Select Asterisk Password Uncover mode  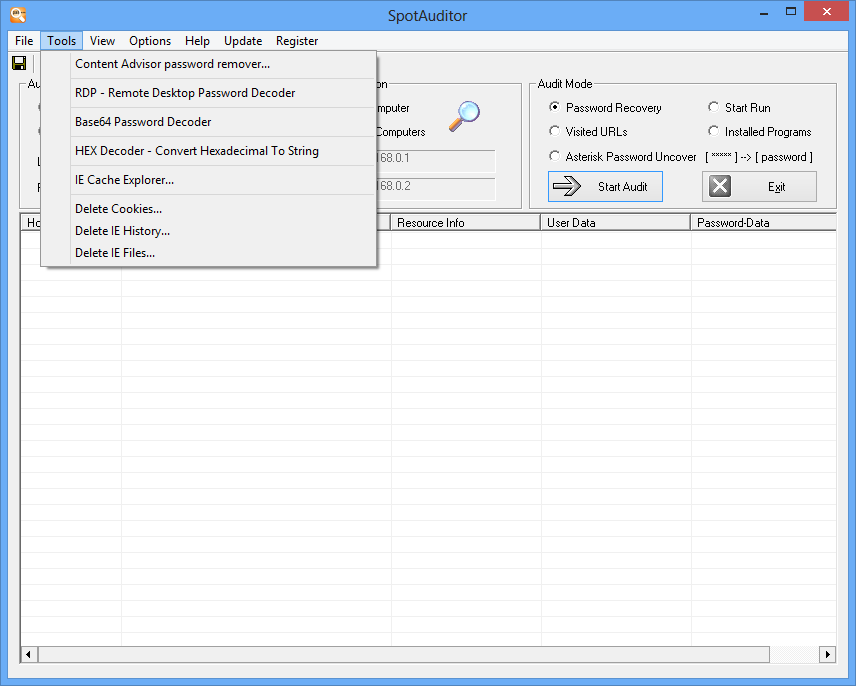(x=623, y=157)
